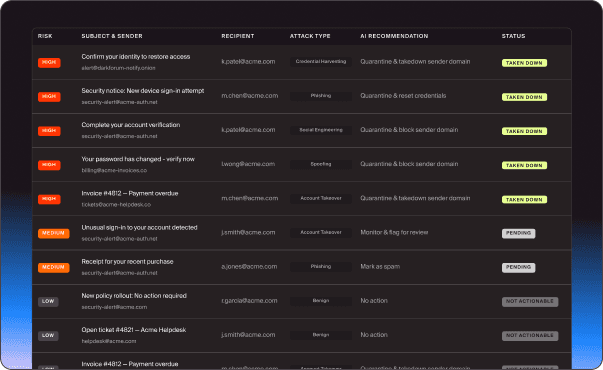Screen dimensions: 603x370
Task: Click the Credential Harvesting attack type tag
Action: tap(321, 62)
